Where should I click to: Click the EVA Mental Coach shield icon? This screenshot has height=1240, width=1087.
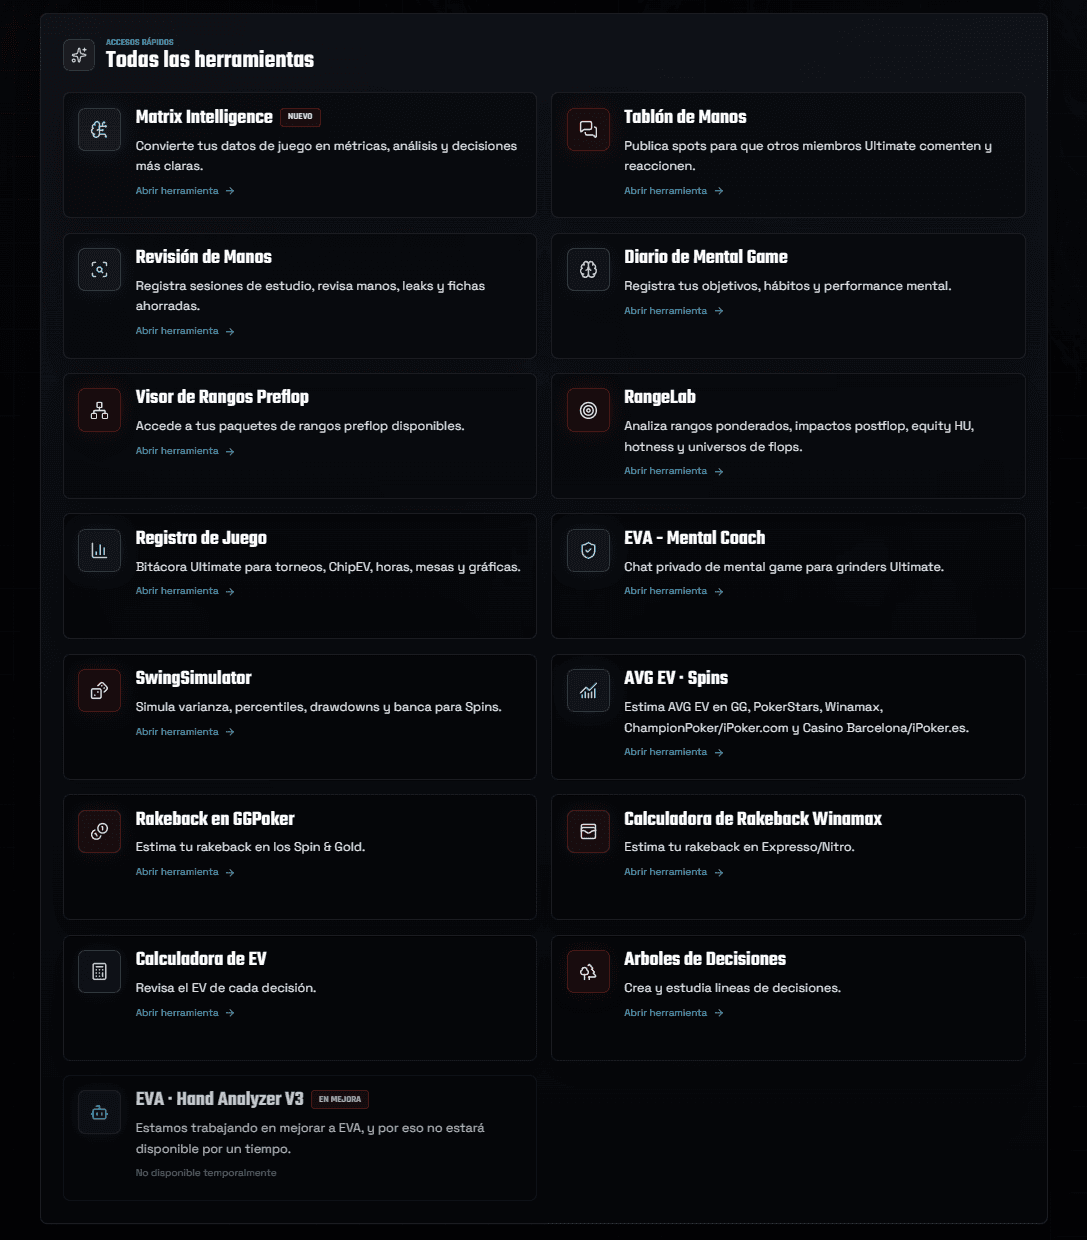588,551
